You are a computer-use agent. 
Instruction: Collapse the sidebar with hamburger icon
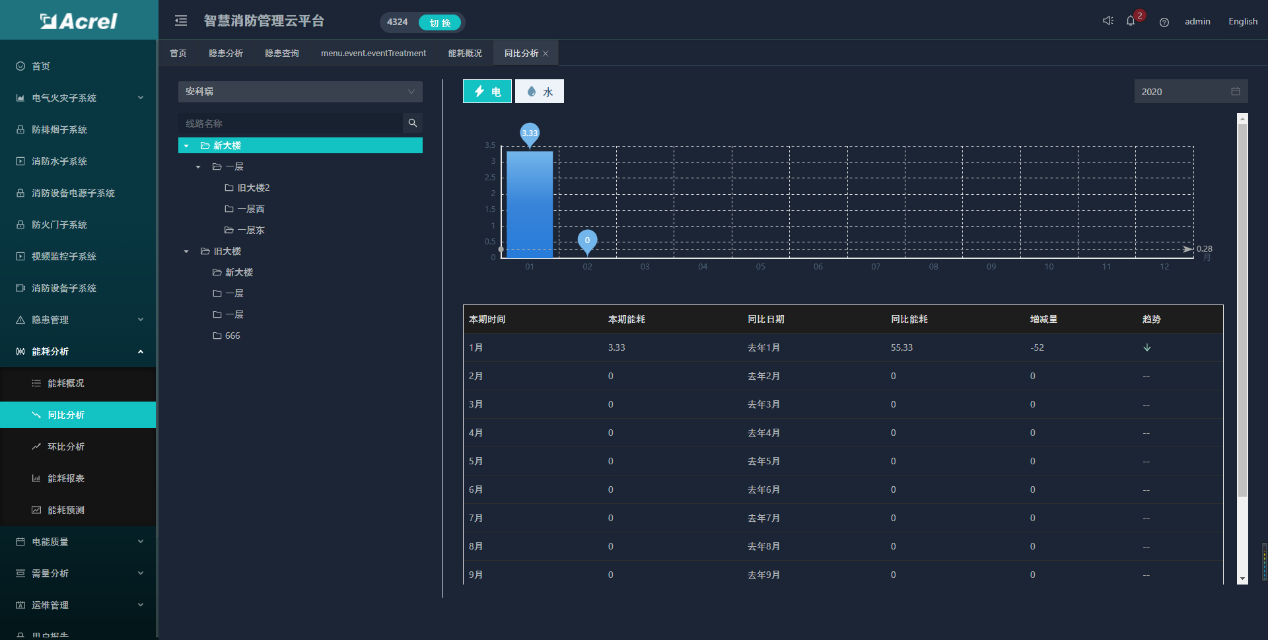point(181,21)
